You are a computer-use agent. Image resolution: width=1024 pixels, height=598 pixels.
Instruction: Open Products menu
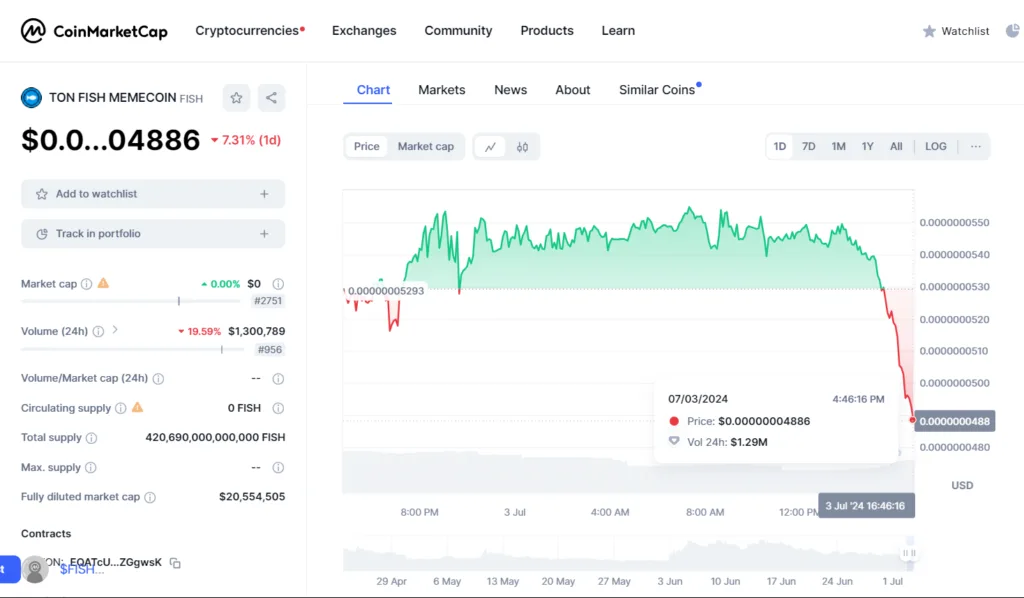pyautogui.click(x=547, y=31)
